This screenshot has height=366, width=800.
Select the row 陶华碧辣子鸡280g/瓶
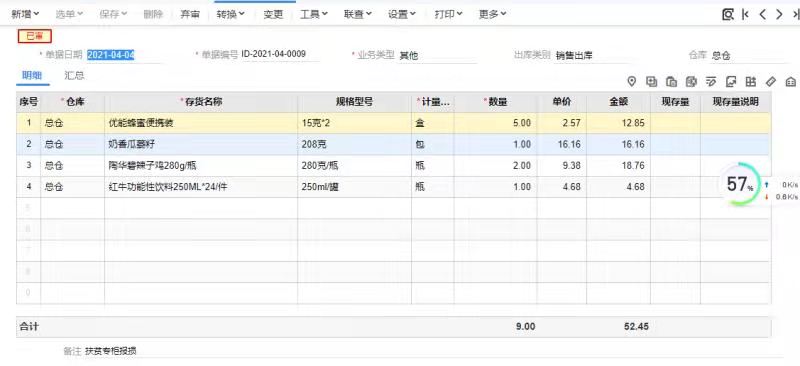[x=393, y=166]
